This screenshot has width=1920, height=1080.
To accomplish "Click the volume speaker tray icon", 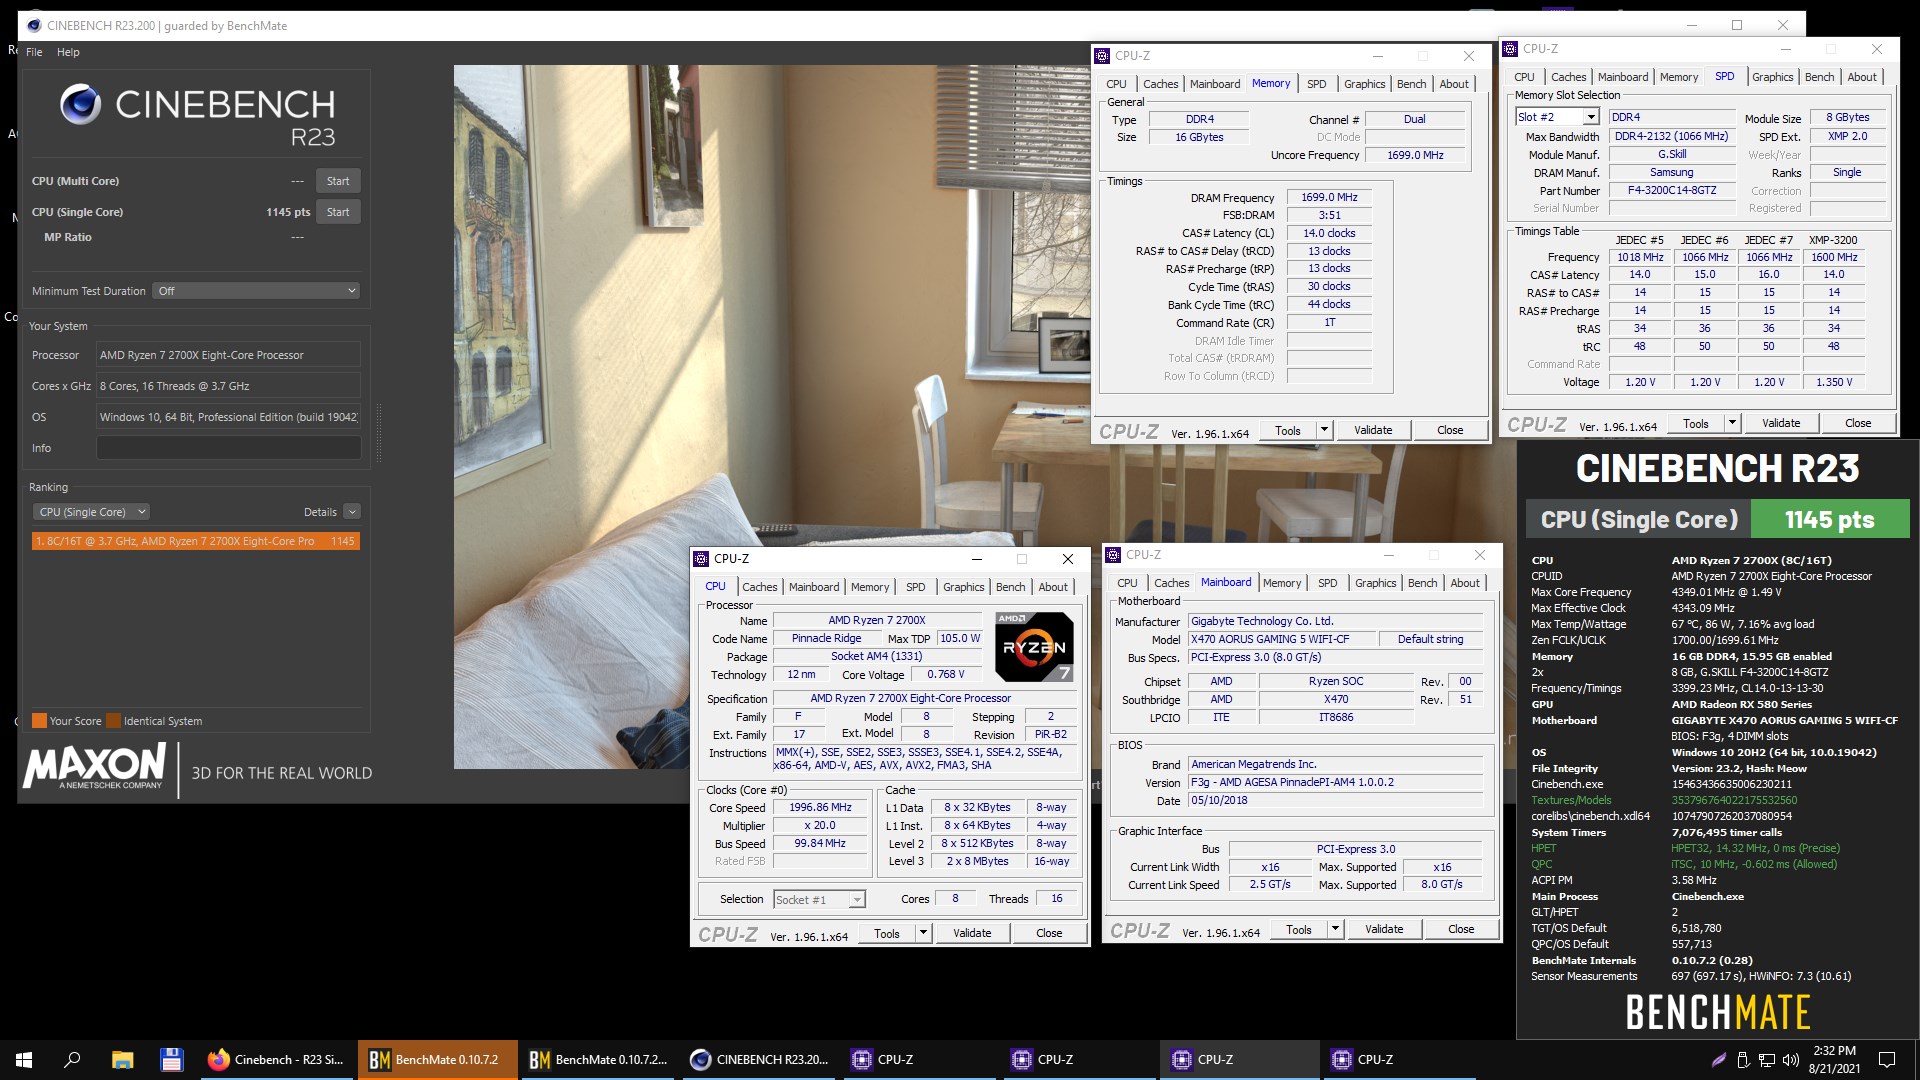I will (1791, 1060).
